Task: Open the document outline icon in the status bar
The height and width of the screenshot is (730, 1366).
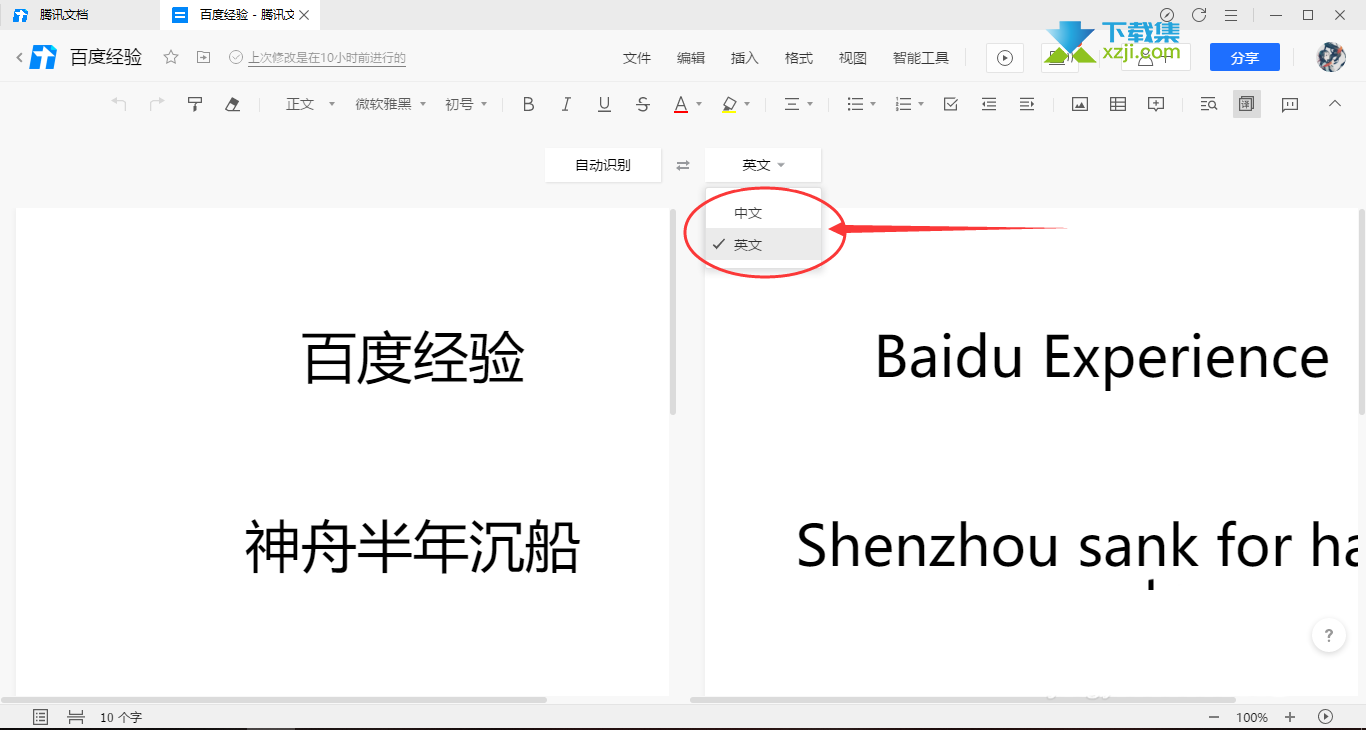Action: pos(41,717)
